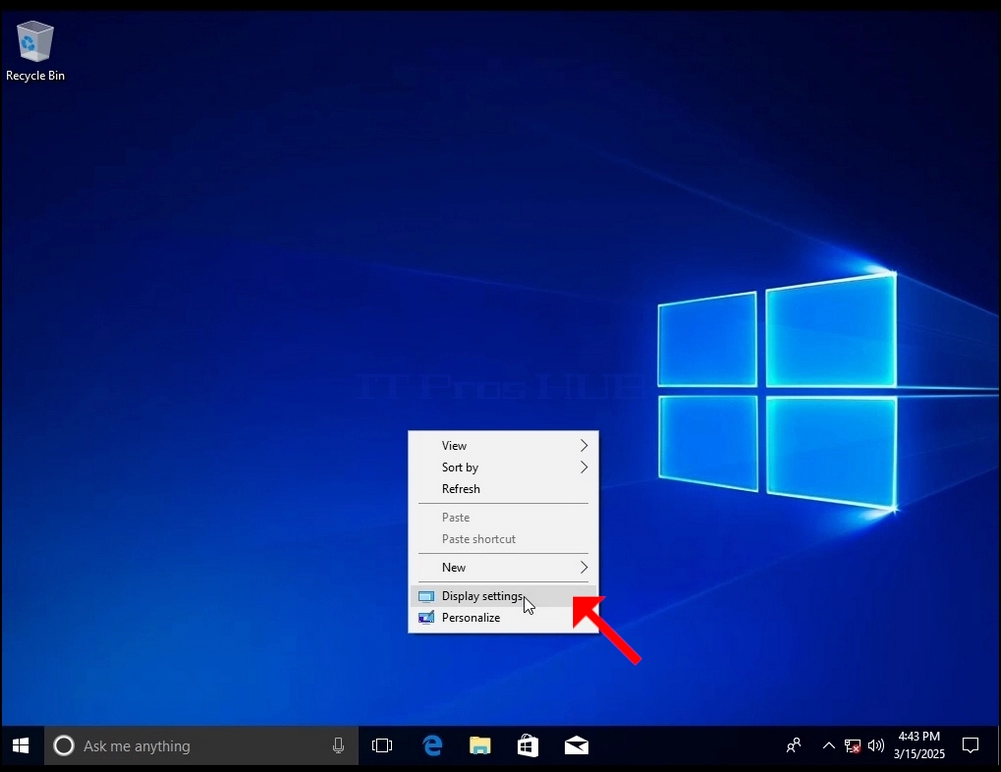The image size is (1001, 772).
Task: Click the People icon in system tray
Action: click(x=794, y=745)
